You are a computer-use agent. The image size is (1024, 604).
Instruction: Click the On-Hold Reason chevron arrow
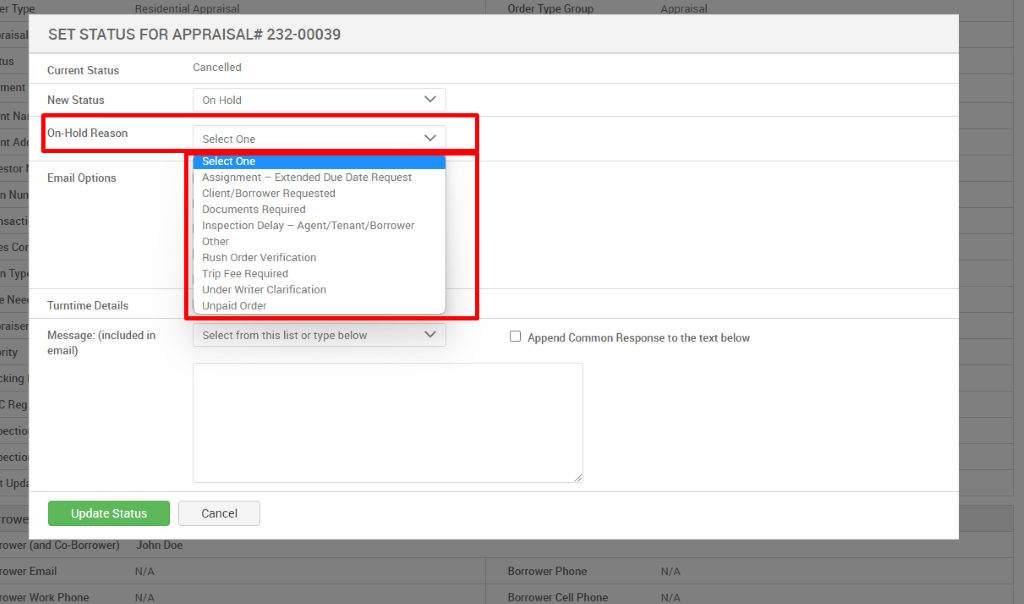click(x=430, y=136)
